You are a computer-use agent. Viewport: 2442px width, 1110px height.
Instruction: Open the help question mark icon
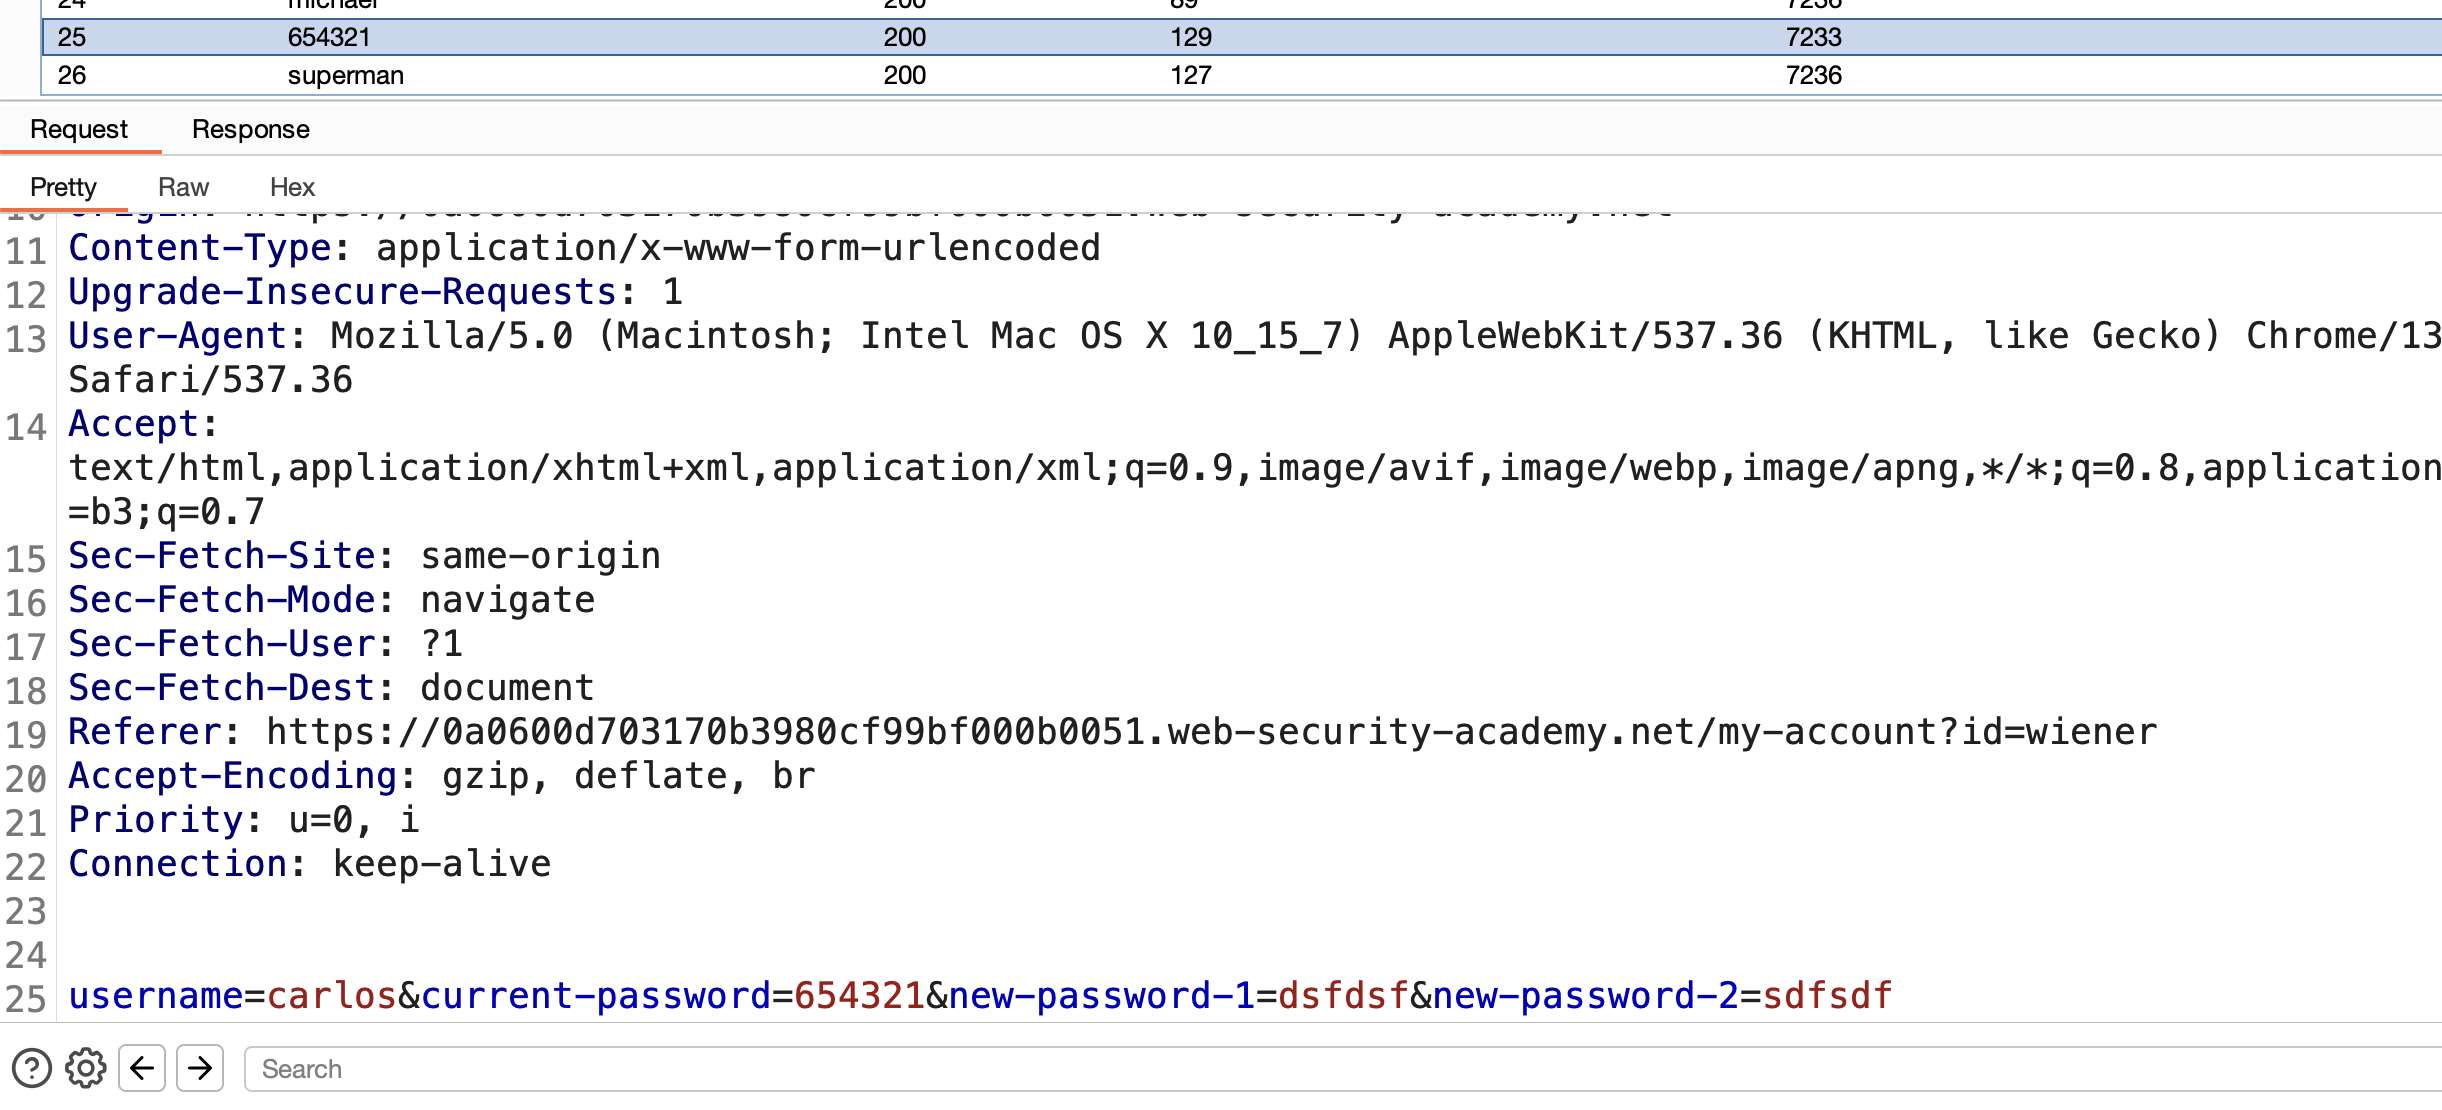[32, 1068]
